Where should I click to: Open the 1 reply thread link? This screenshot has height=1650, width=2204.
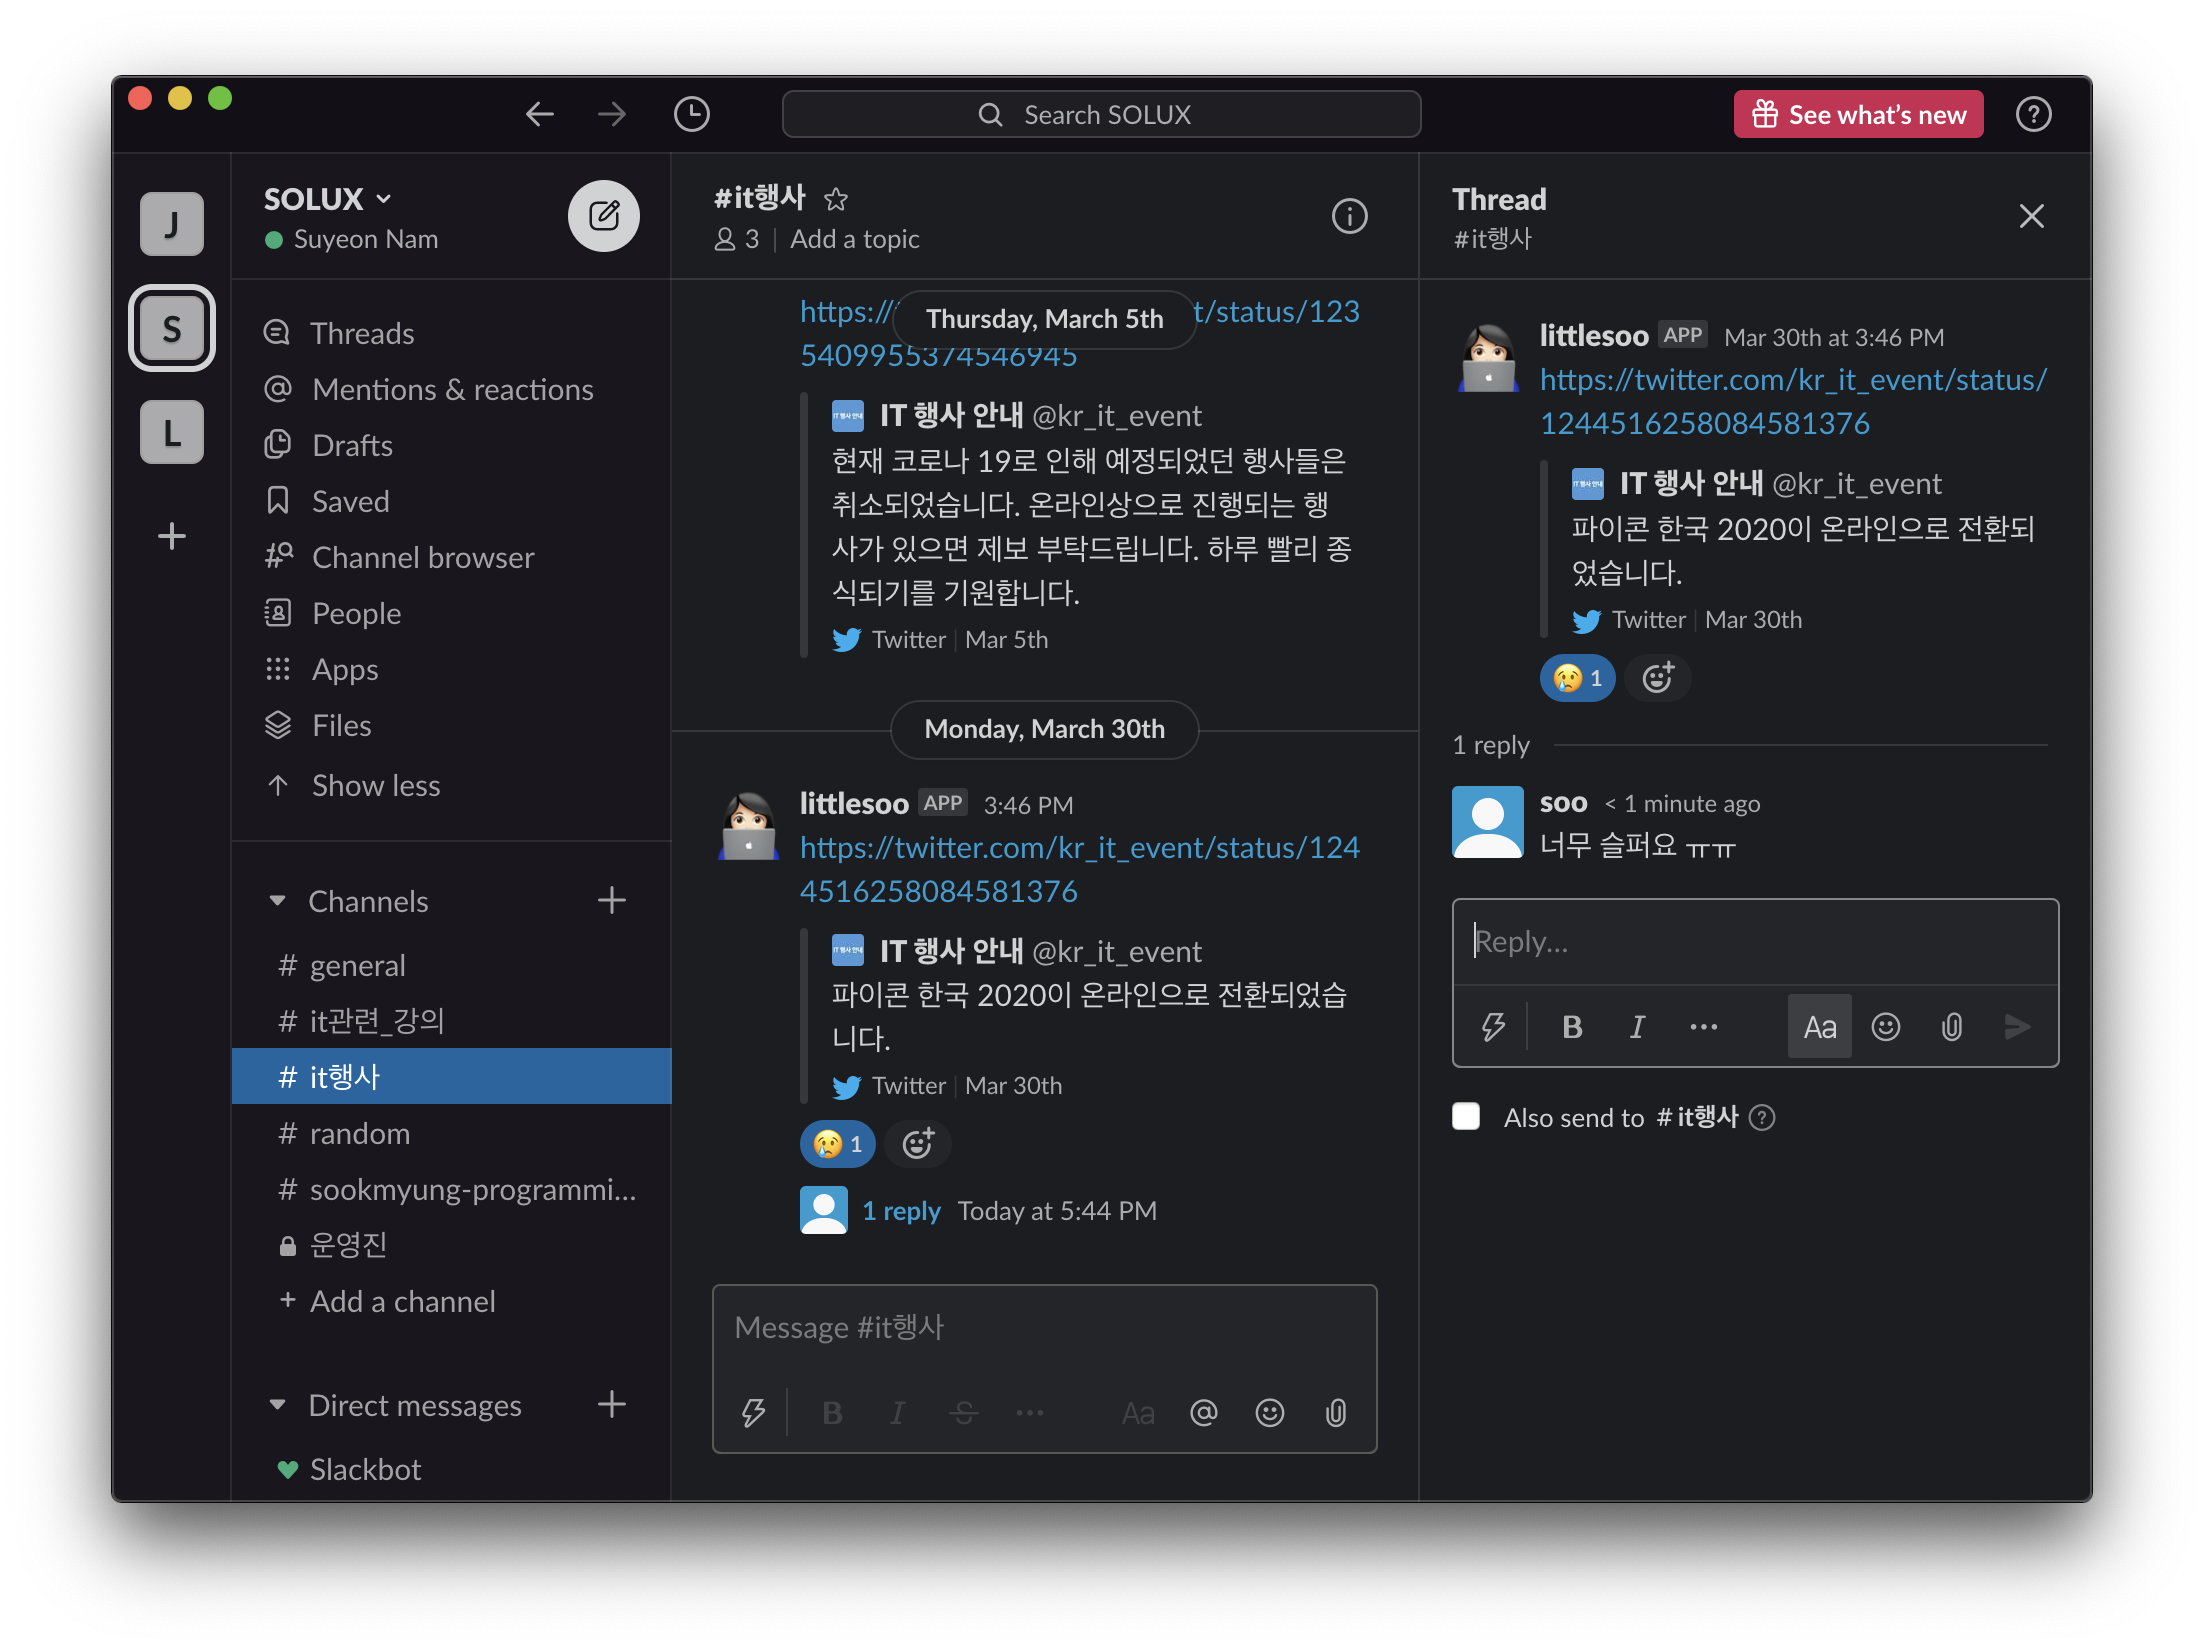tap(901, 1211)
